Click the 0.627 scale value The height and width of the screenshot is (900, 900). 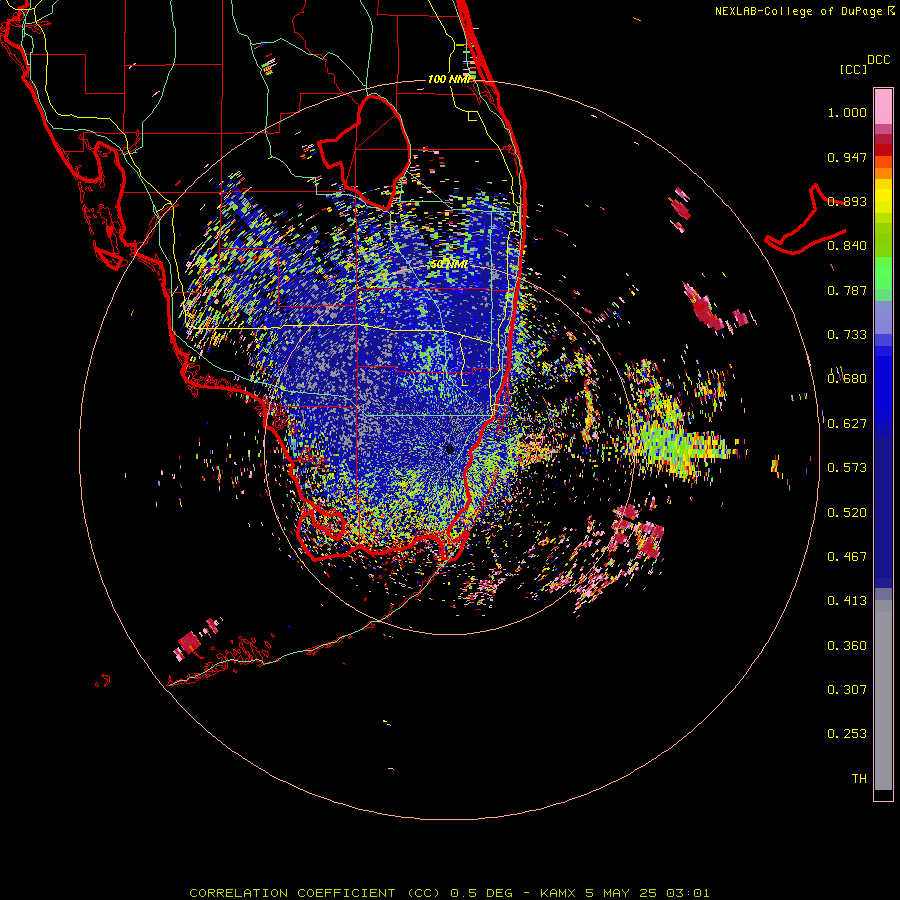click(x=847, y=424)
